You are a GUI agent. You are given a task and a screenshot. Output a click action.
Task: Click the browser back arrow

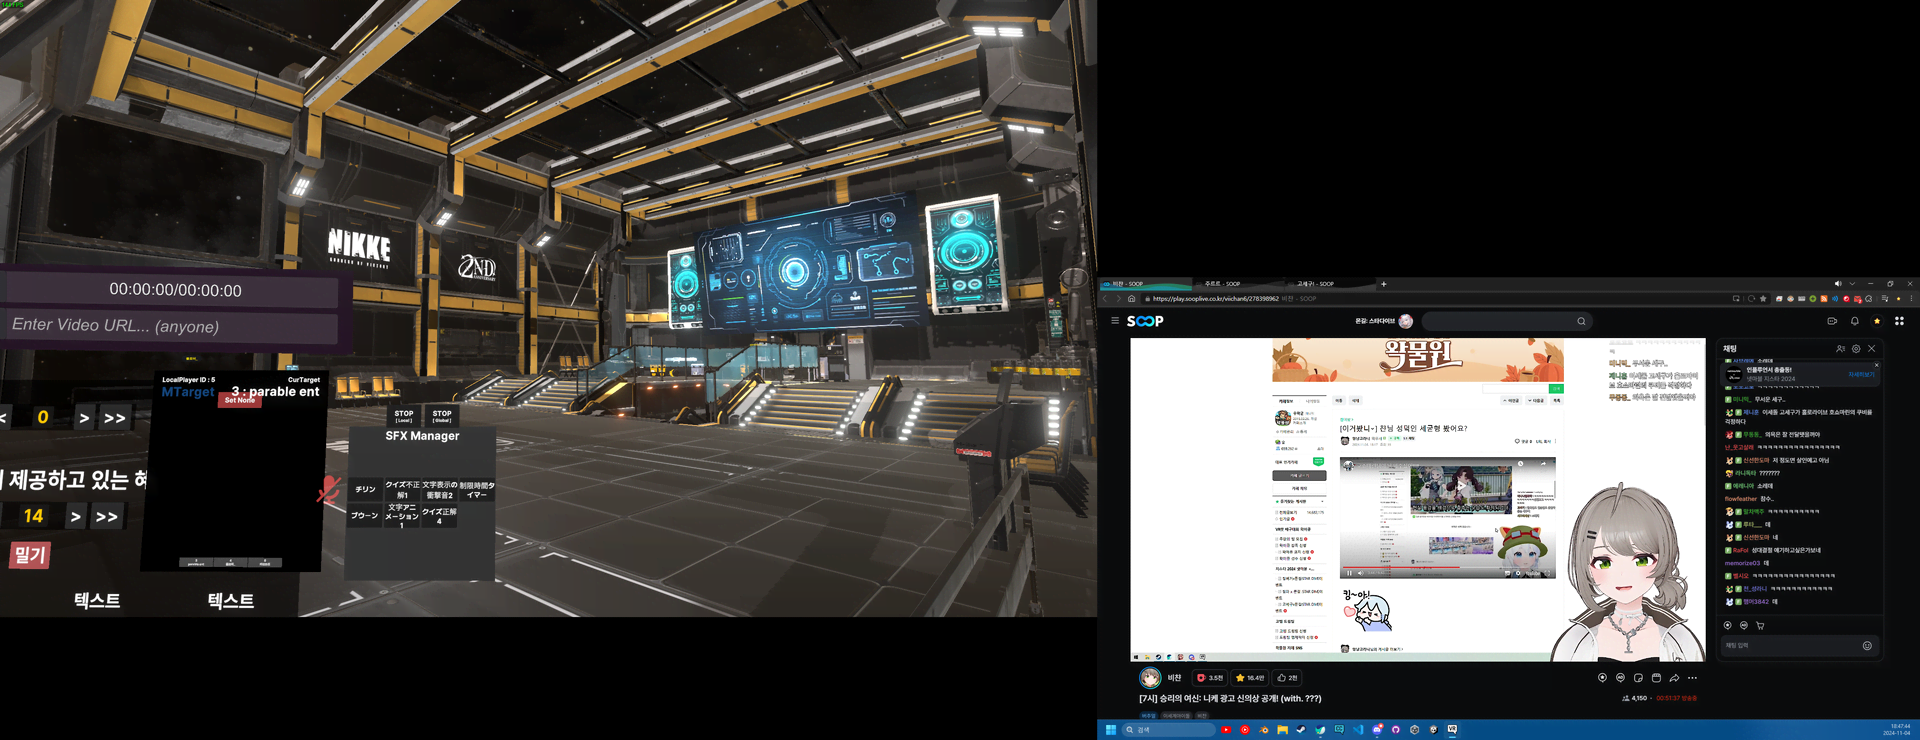click(x=1105, y=298)
